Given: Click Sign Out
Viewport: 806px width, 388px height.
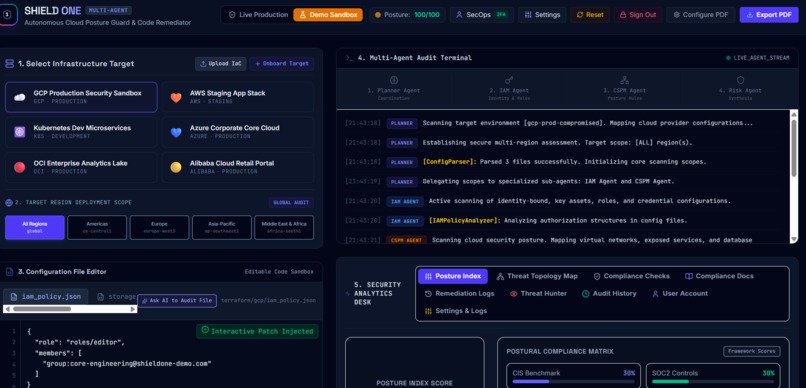Looking at the screenshot, I should pyautogui.click(x=638, y=15).
